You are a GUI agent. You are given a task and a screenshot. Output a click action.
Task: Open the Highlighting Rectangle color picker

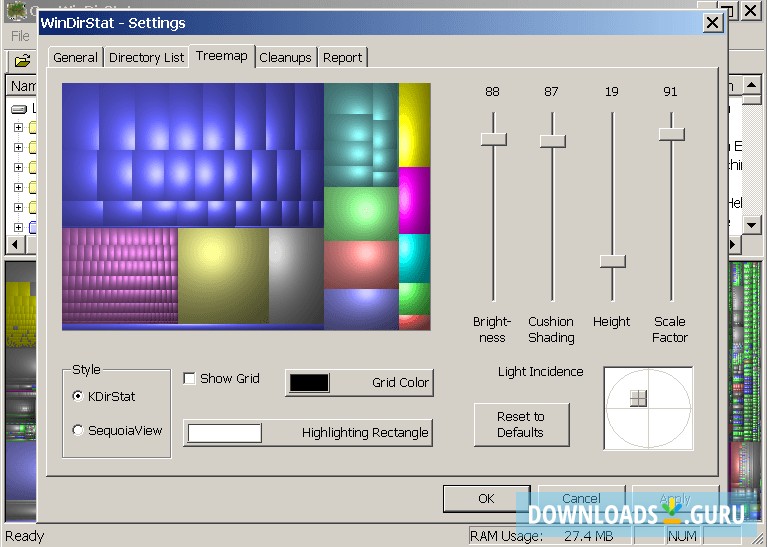coord(308,433)
